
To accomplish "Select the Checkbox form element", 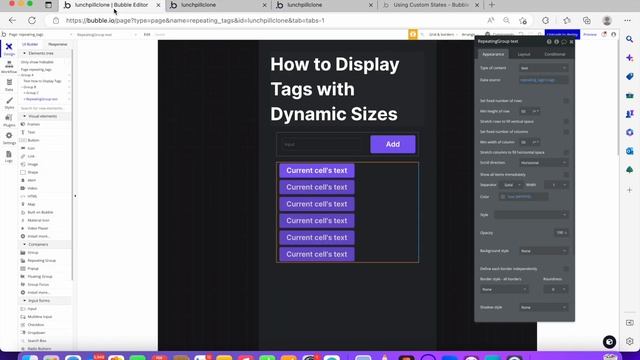I will [x=36, y=324].
